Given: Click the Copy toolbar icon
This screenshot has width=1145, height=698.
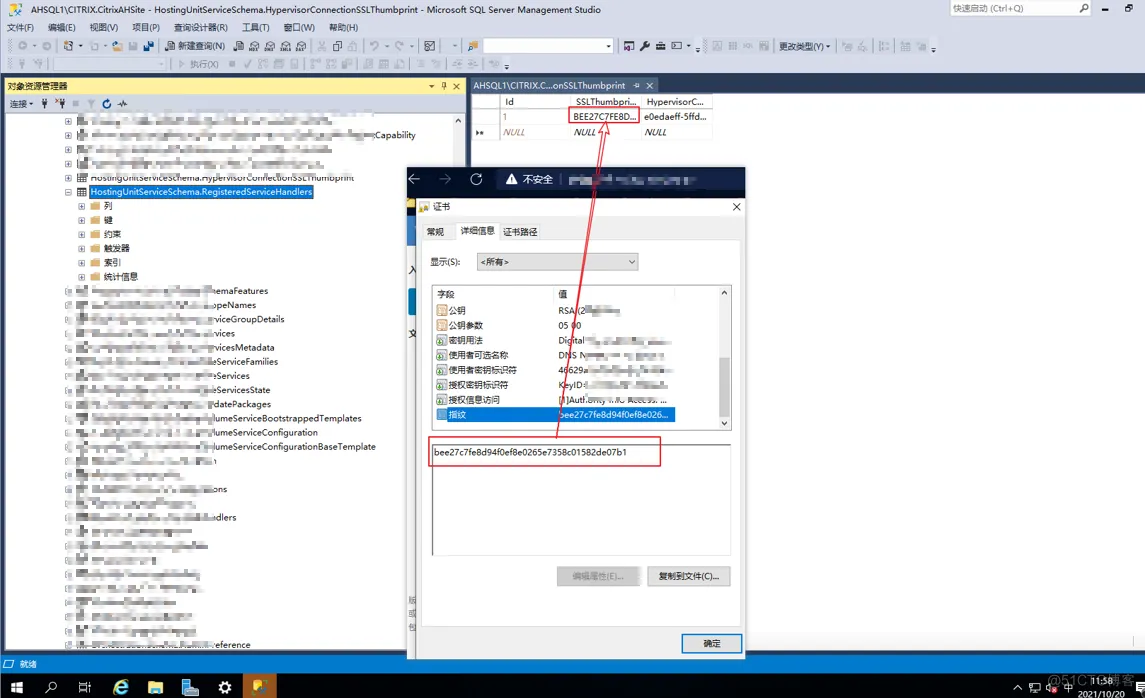Looking at the screenshot, I should point(337,46).
